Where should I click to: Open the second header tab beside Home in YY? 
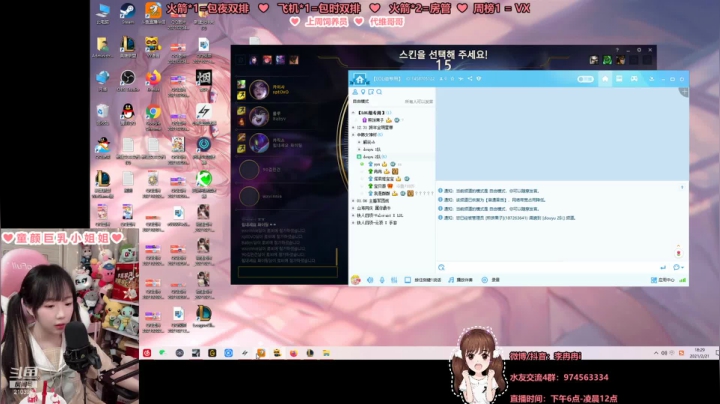pyautogui.click(x=619, y=79)
